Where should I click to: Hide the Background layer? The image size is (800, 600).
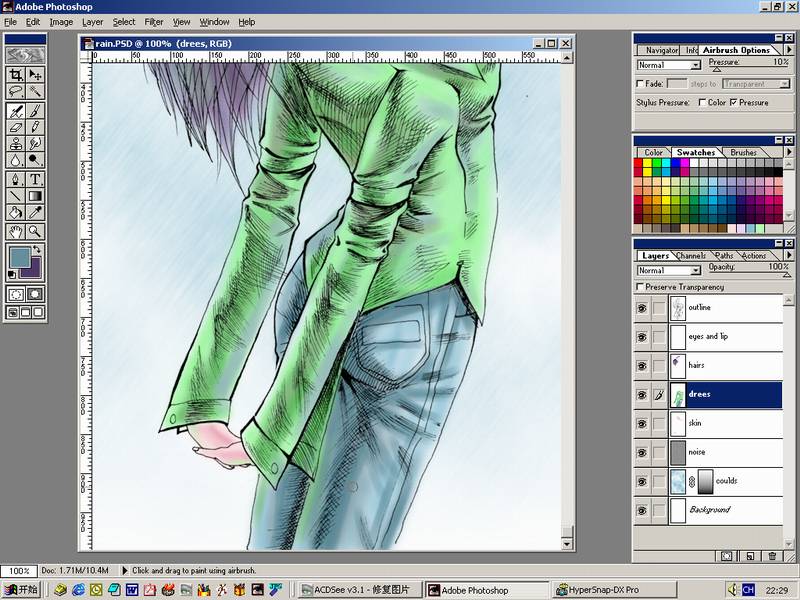click(x=642, y=510)
